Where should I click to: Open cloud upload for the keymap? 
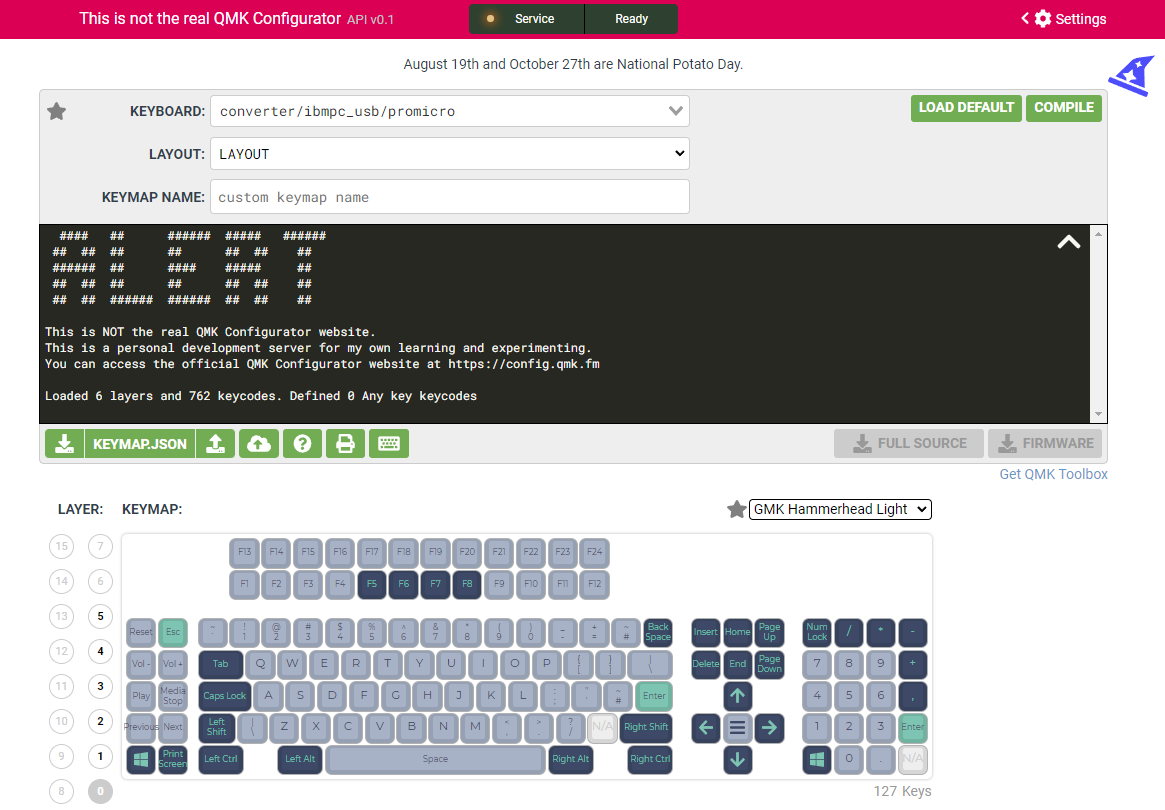259,443
